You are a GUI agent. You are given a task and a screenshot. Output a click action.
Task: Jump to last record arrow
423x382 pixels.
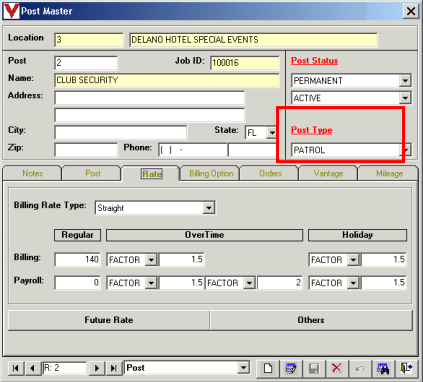(x=114, y=368)
